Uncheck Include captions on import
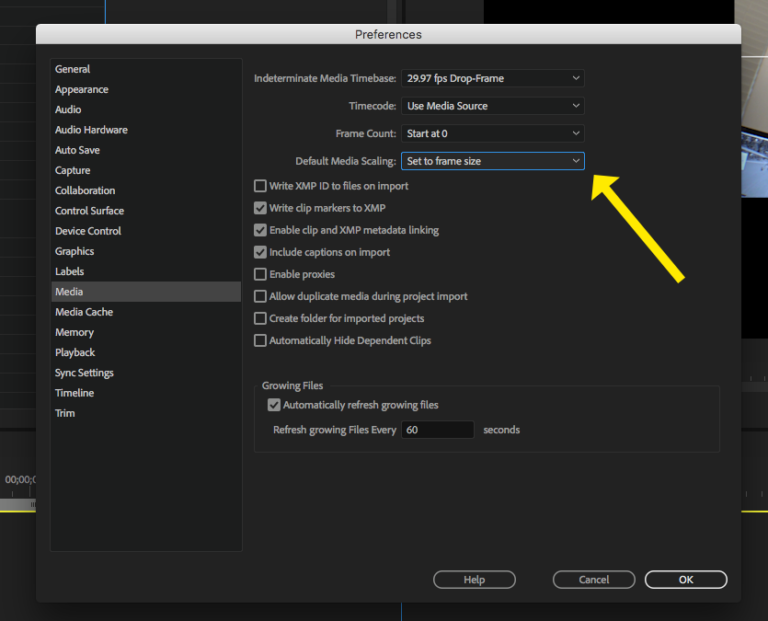 tap(260, 252)
